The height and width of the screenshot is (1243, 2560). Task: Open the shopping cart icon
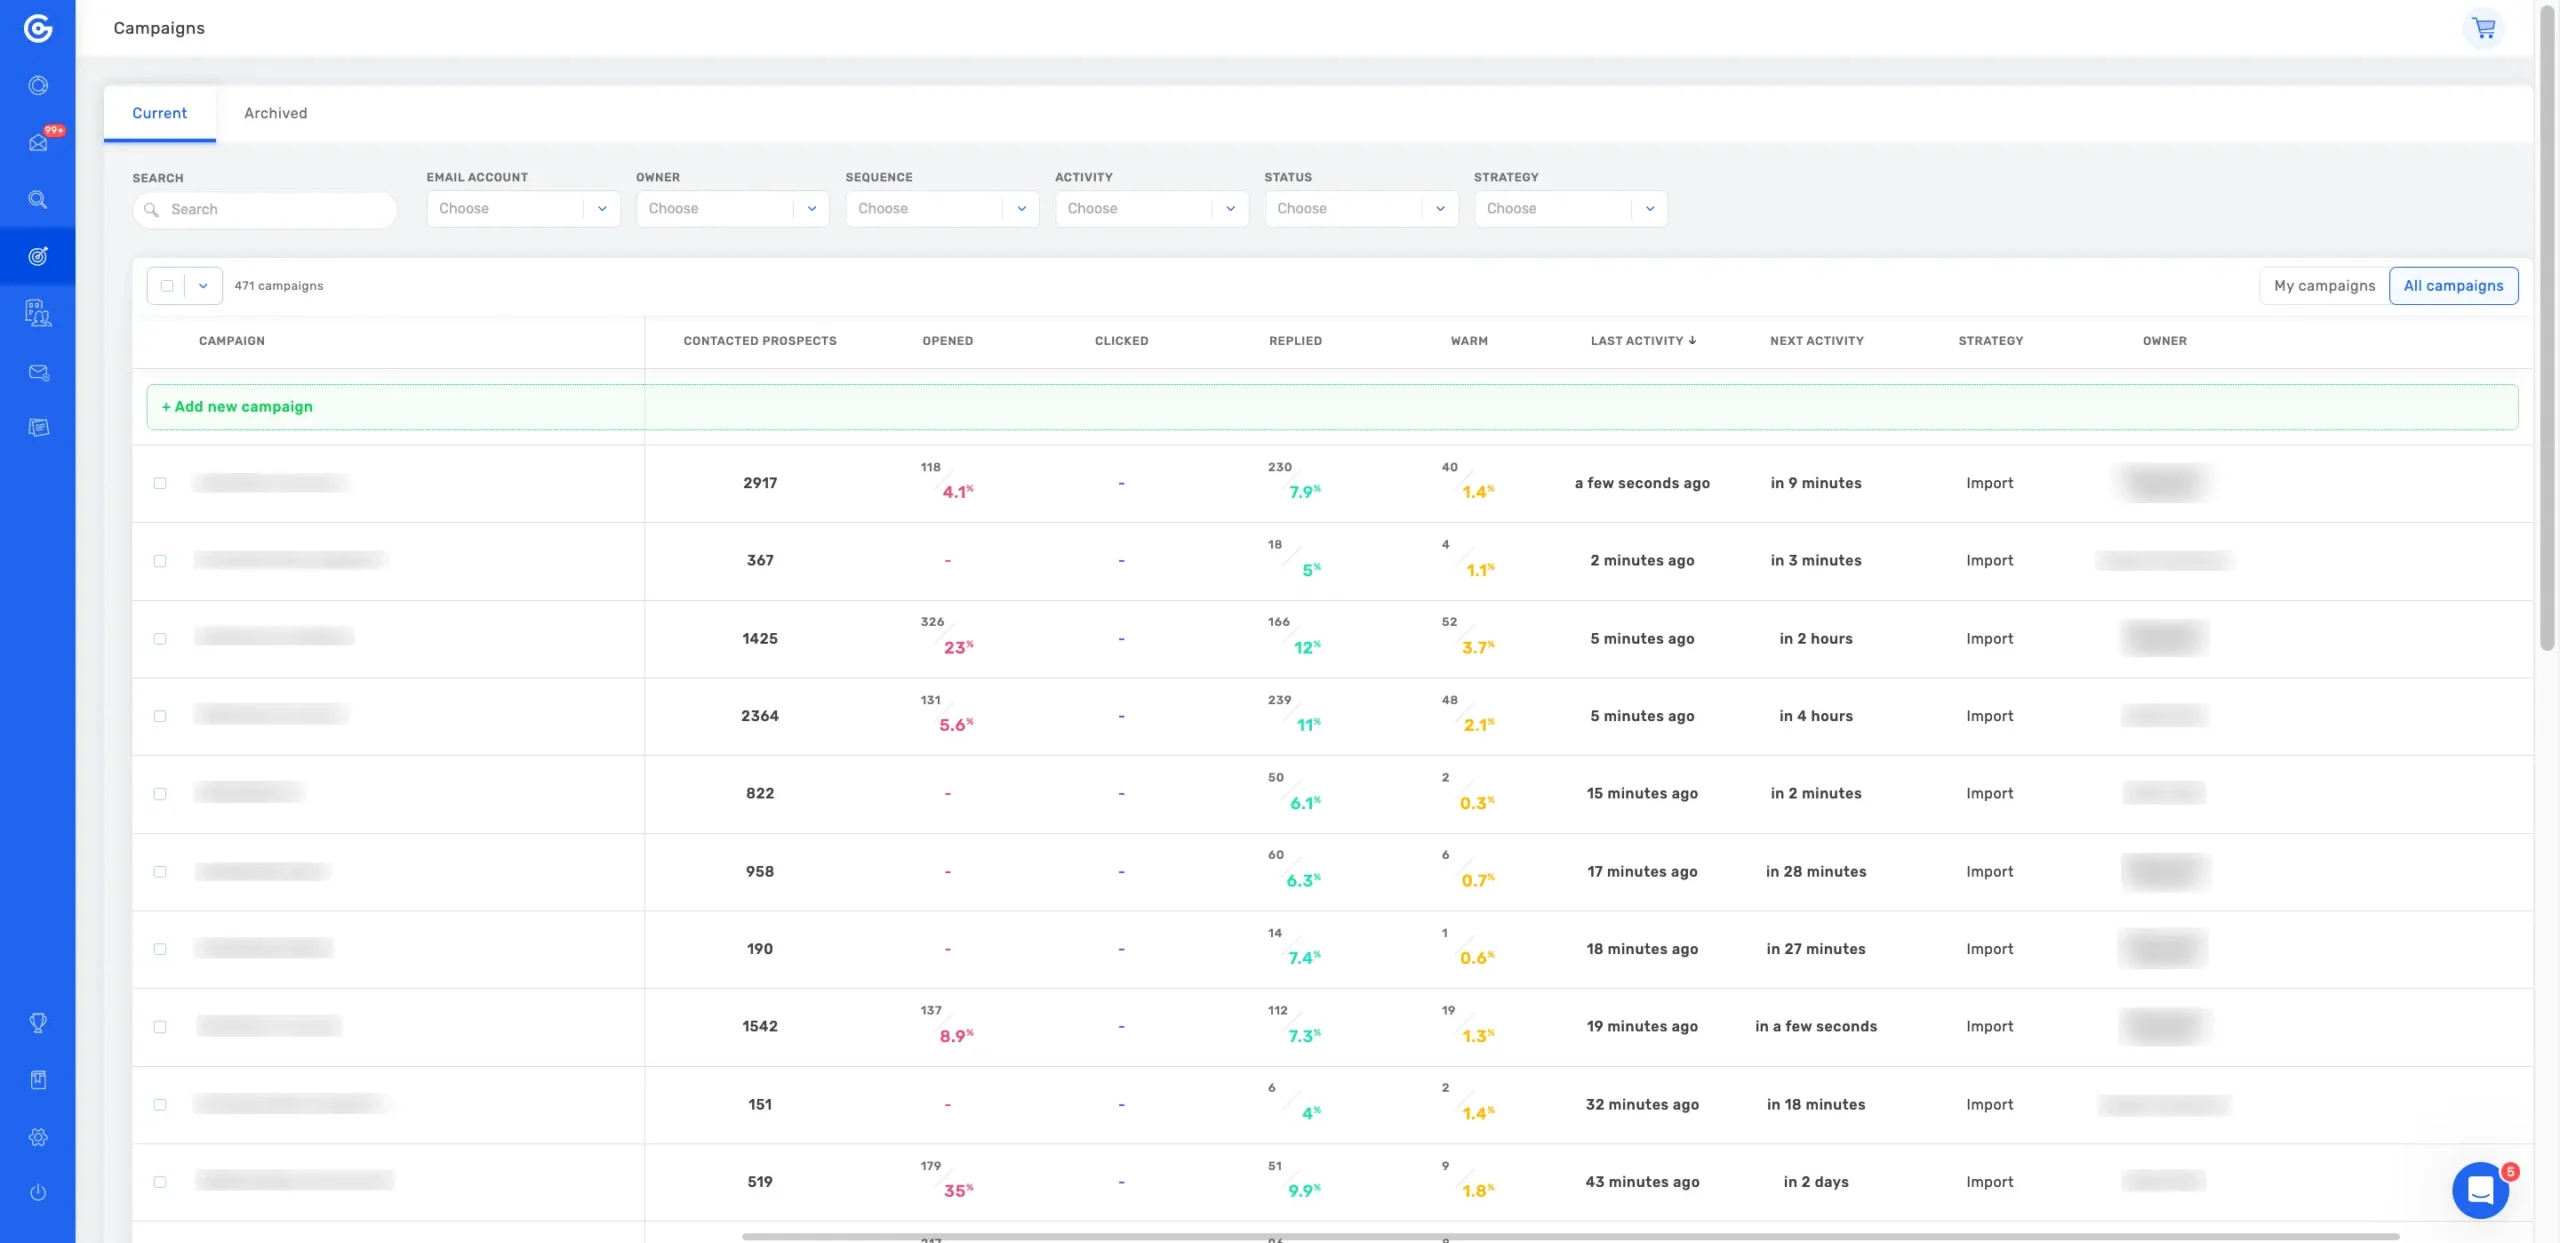[2483, 28]
